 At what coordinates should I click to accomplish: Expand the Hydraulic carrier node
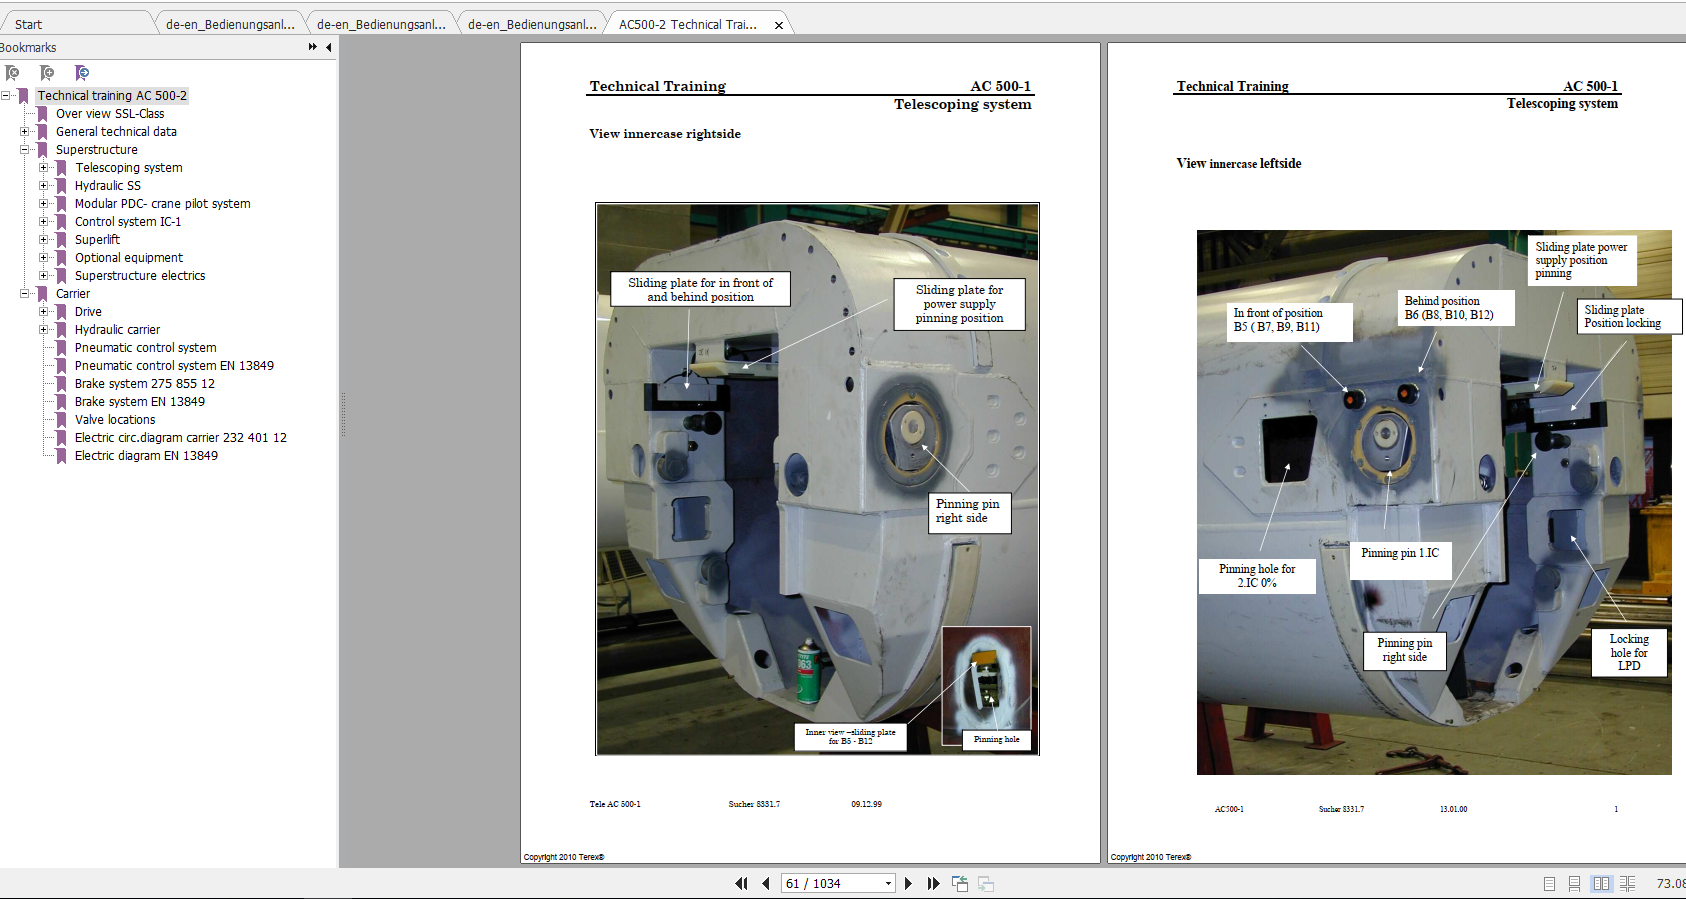pos(44,330)
